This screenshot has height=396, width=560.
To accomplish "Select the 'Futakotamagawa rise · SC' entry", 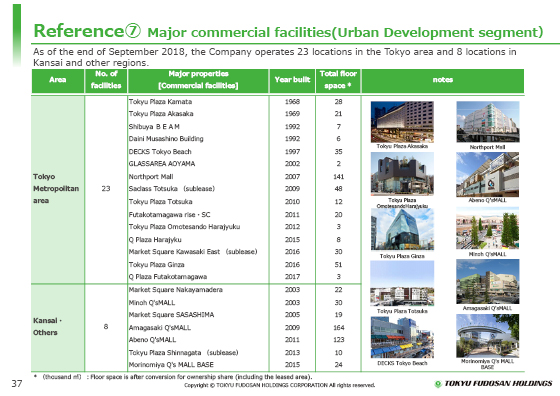I will pyautogui.click(x=170, y=215).
